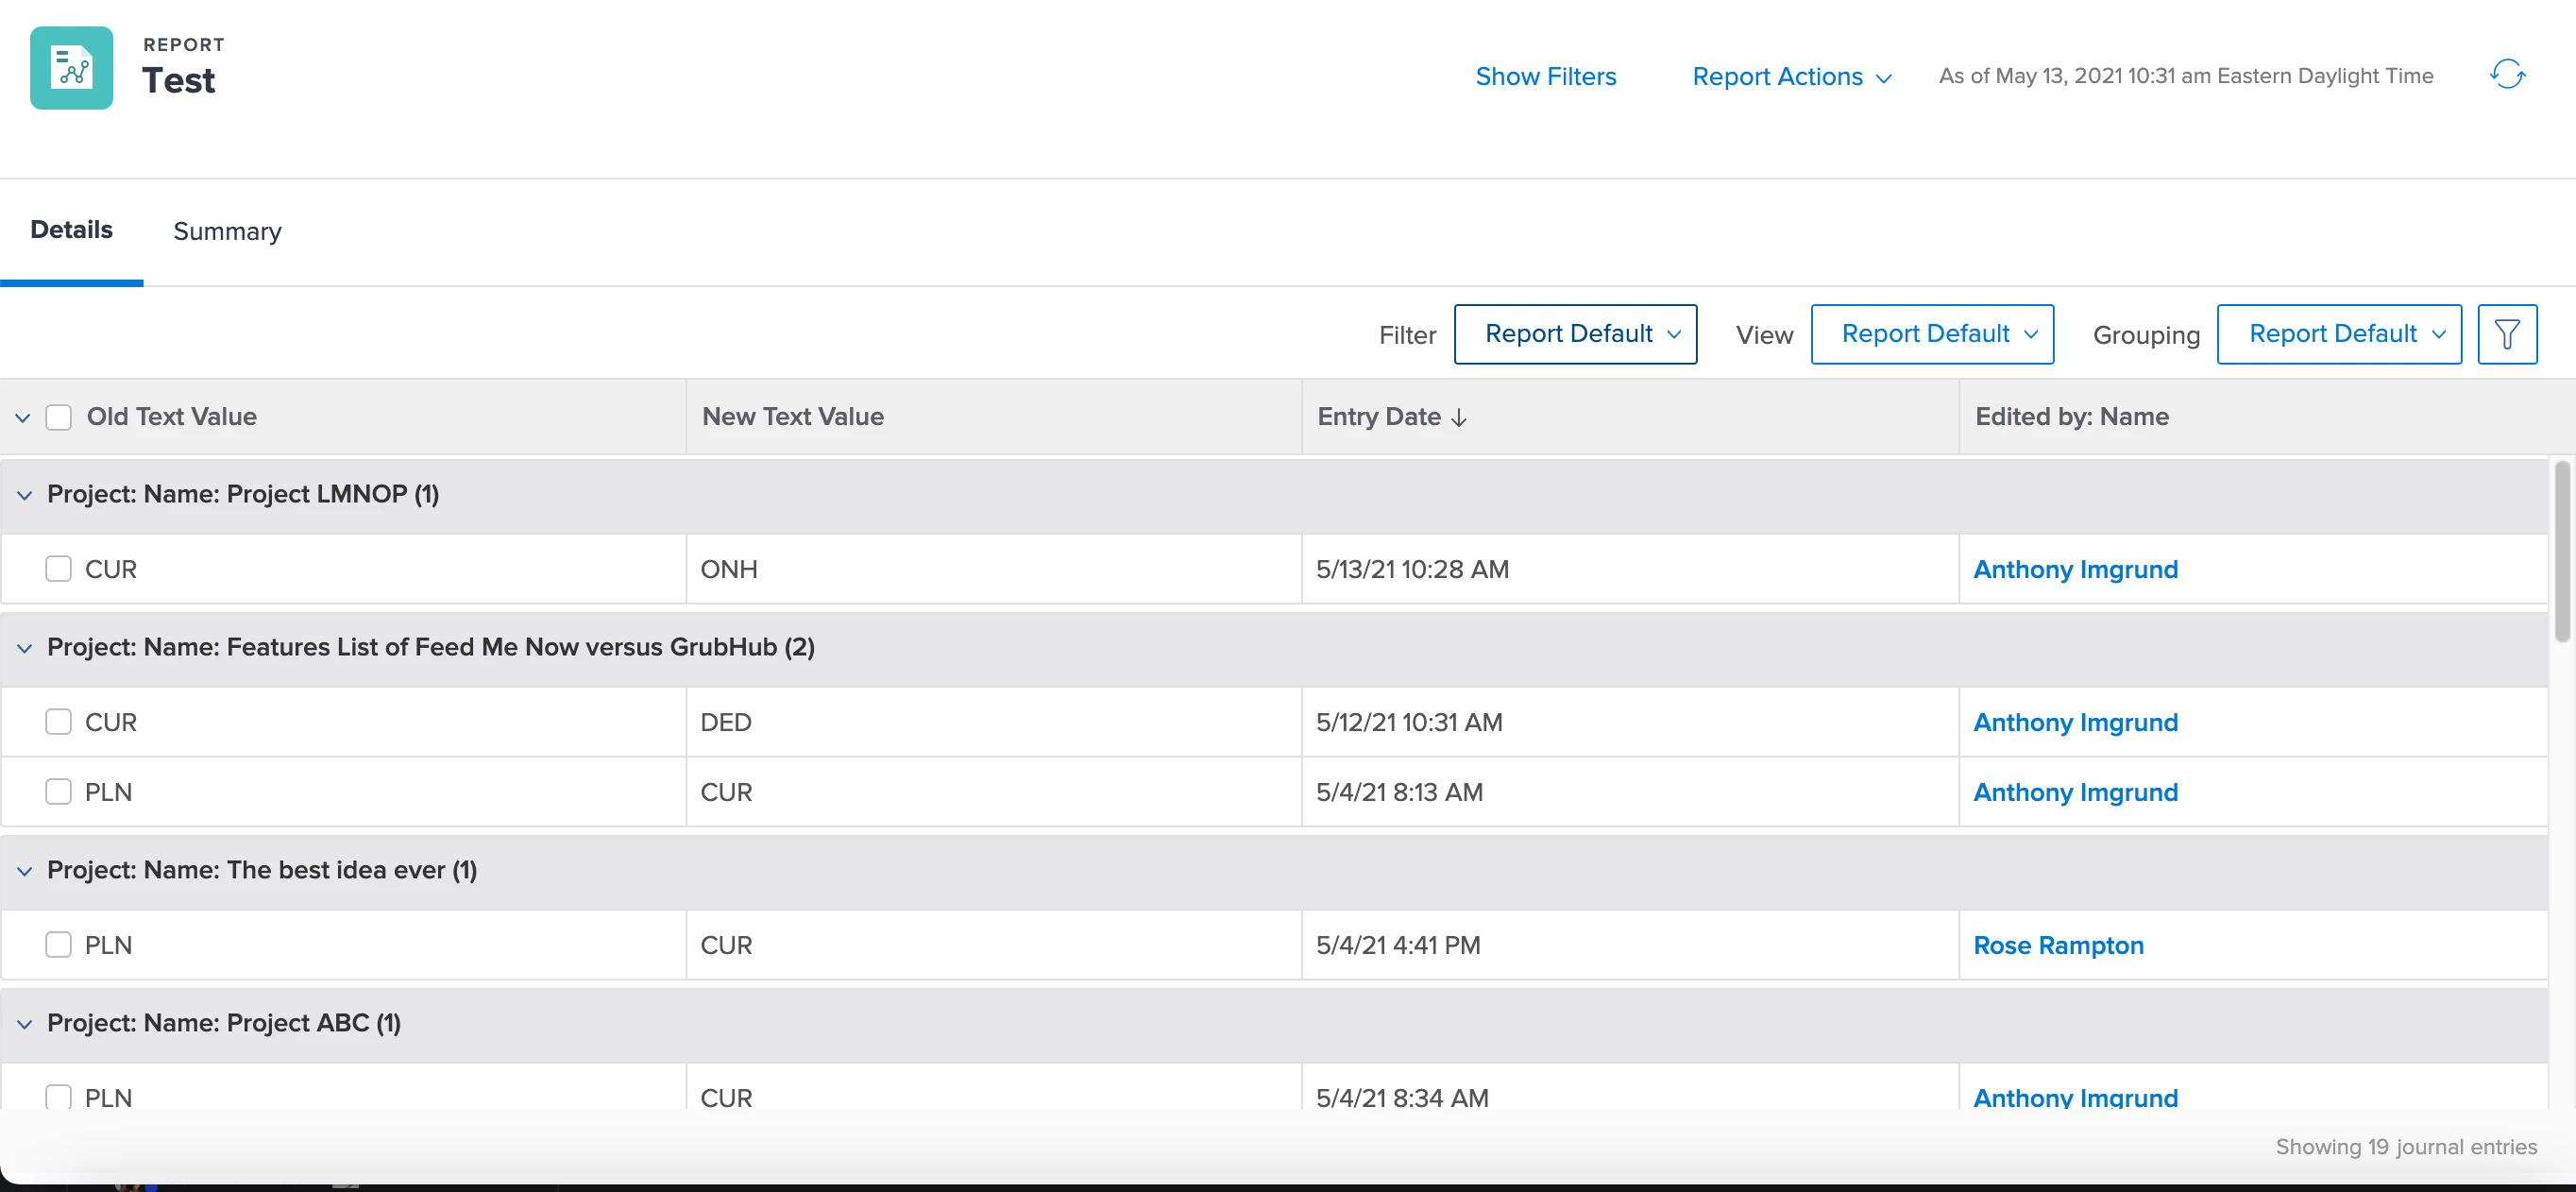Open the Report Actions menu
The image size is (2576, 1192).
click(1790, 77)
